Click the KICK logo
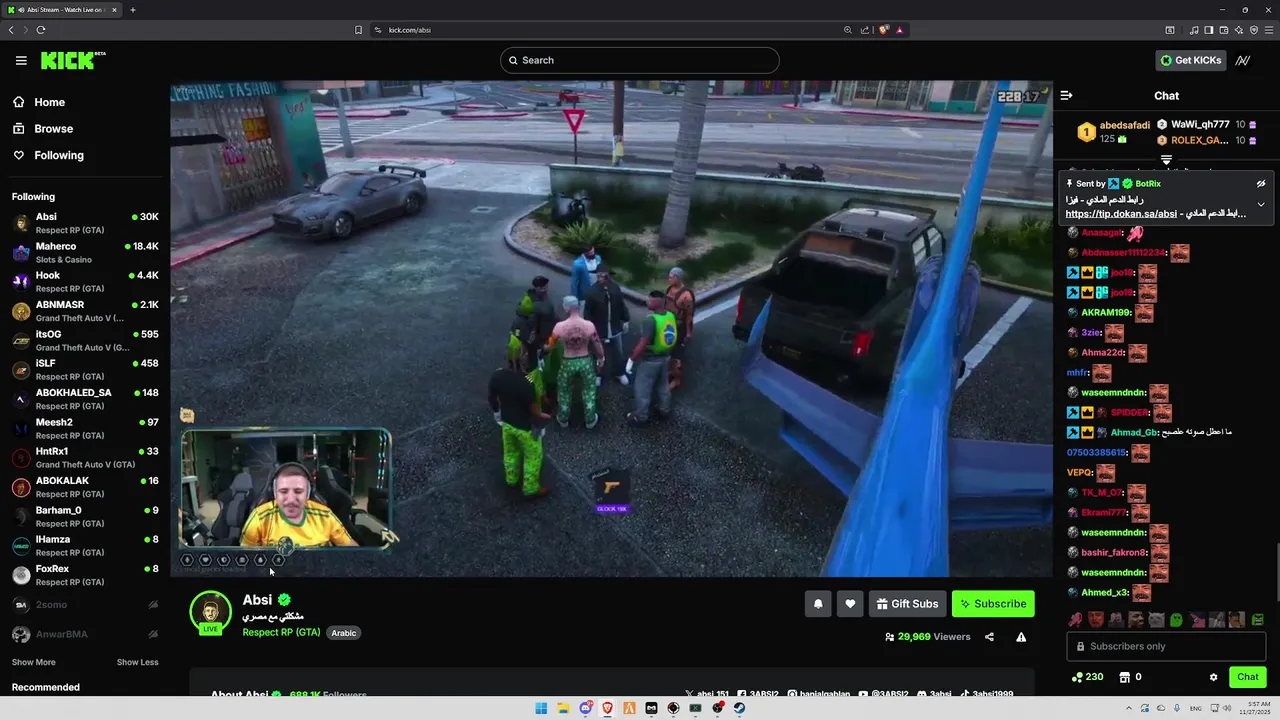1280x720 pixels. (x=73, y=60)
